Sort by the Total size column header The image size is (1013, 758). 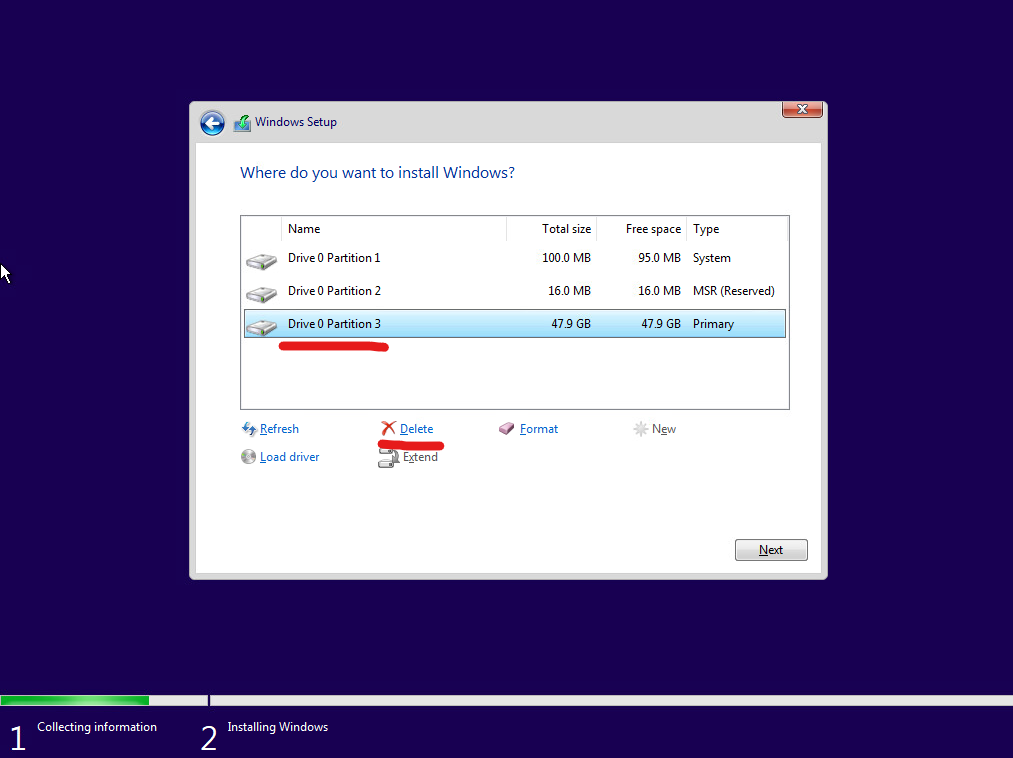click(551, 229)
